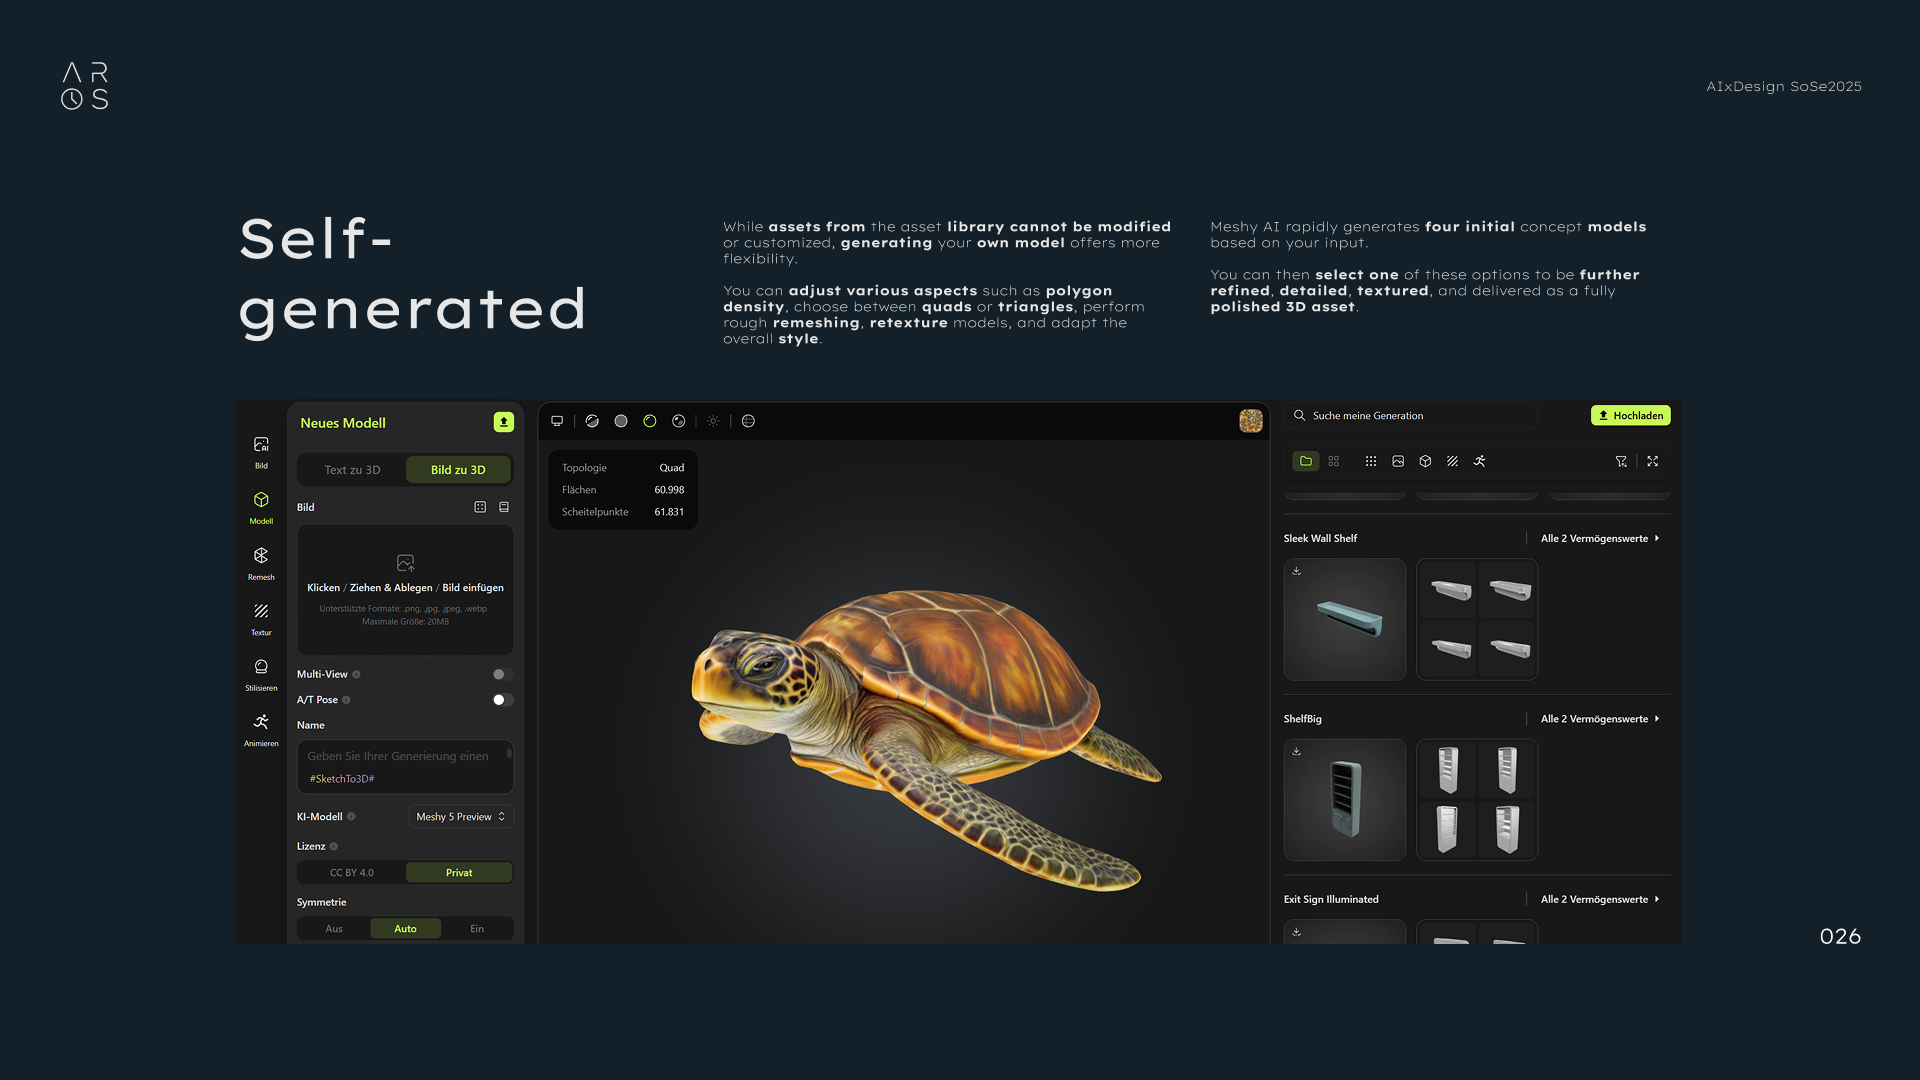1920x1080 pixels.
Task: Click the folder view icon in generation panel
Action: click(x=1305, y=461)
